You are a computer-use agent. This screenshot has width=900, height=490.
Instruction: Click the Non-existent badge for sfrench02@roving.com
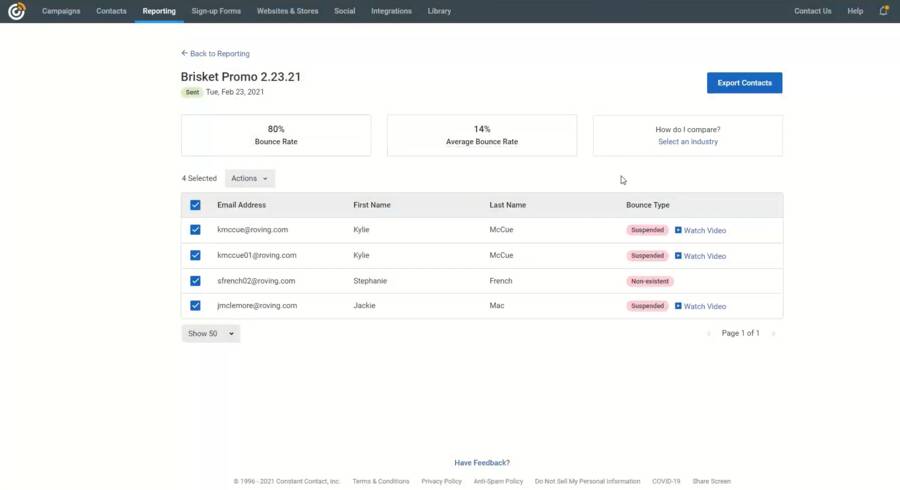pos(650,281)
